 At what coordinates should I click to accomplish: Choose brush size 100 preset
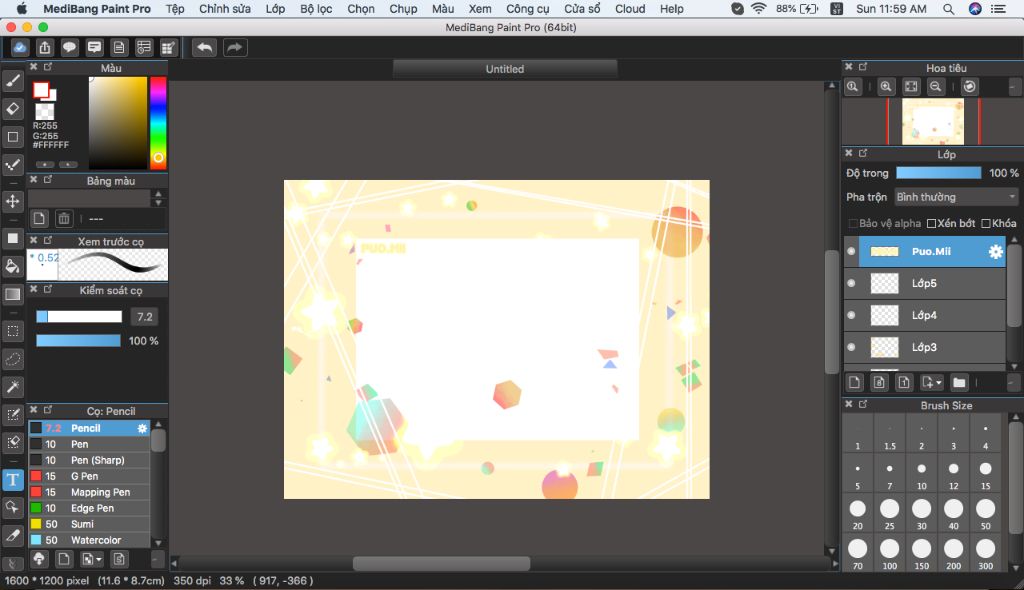click(889, 554)
